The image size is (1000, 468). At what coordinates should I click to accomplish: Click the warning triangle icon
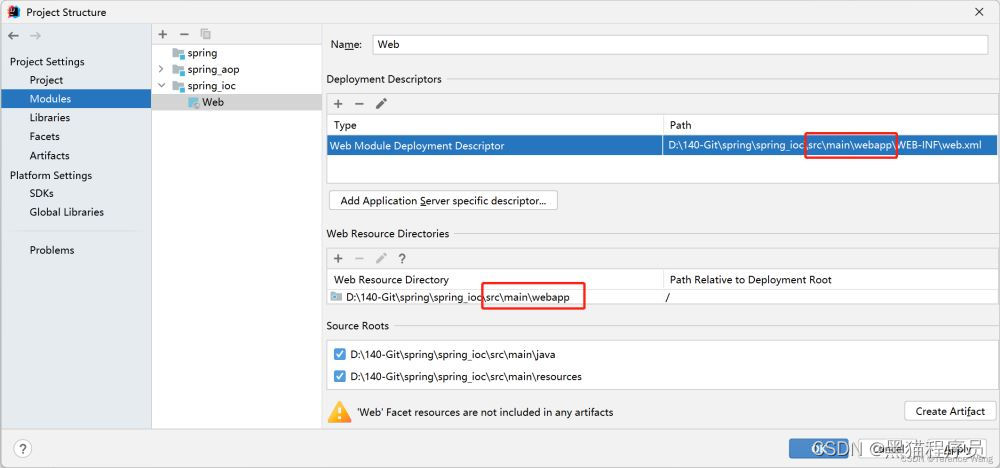pyautogui.click(x=339, y=411)
